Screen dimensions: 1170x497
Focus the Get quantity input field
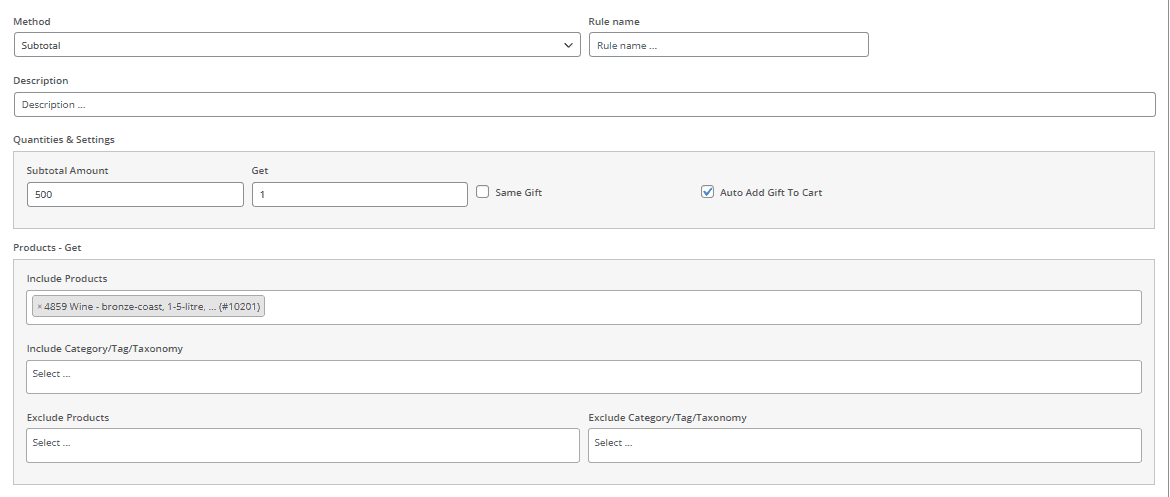359,194
